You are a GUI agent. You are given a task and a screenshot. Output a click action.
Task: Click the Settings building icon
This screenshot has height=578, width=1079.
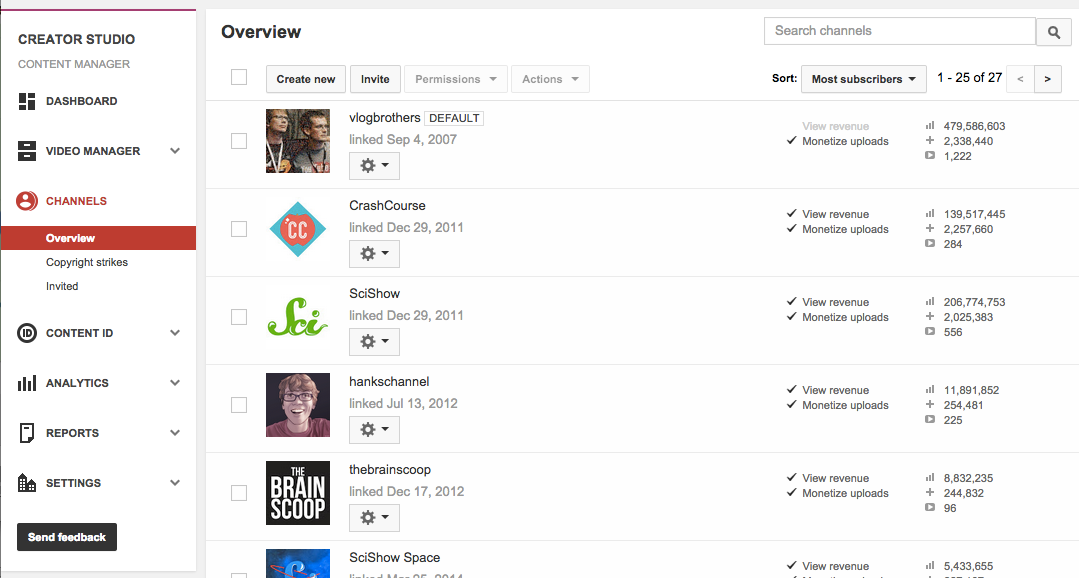(27, 483)
